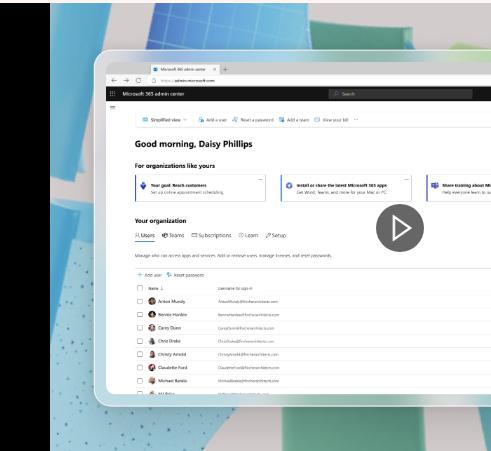Switch to the Teams tab
The width and height of the screenshot is (491, 451).
[x=173, y=235]
